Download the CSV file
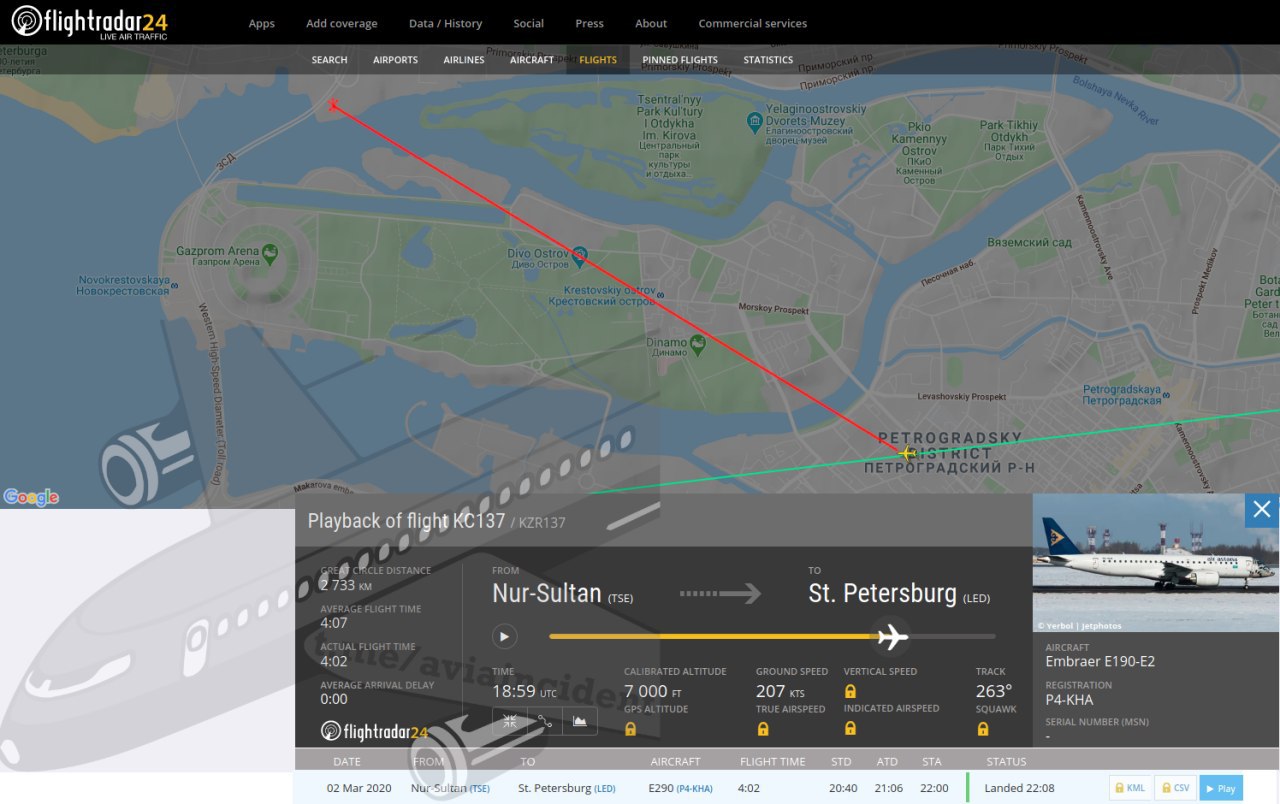The image size is (1280, 804). pos(1176,788)
